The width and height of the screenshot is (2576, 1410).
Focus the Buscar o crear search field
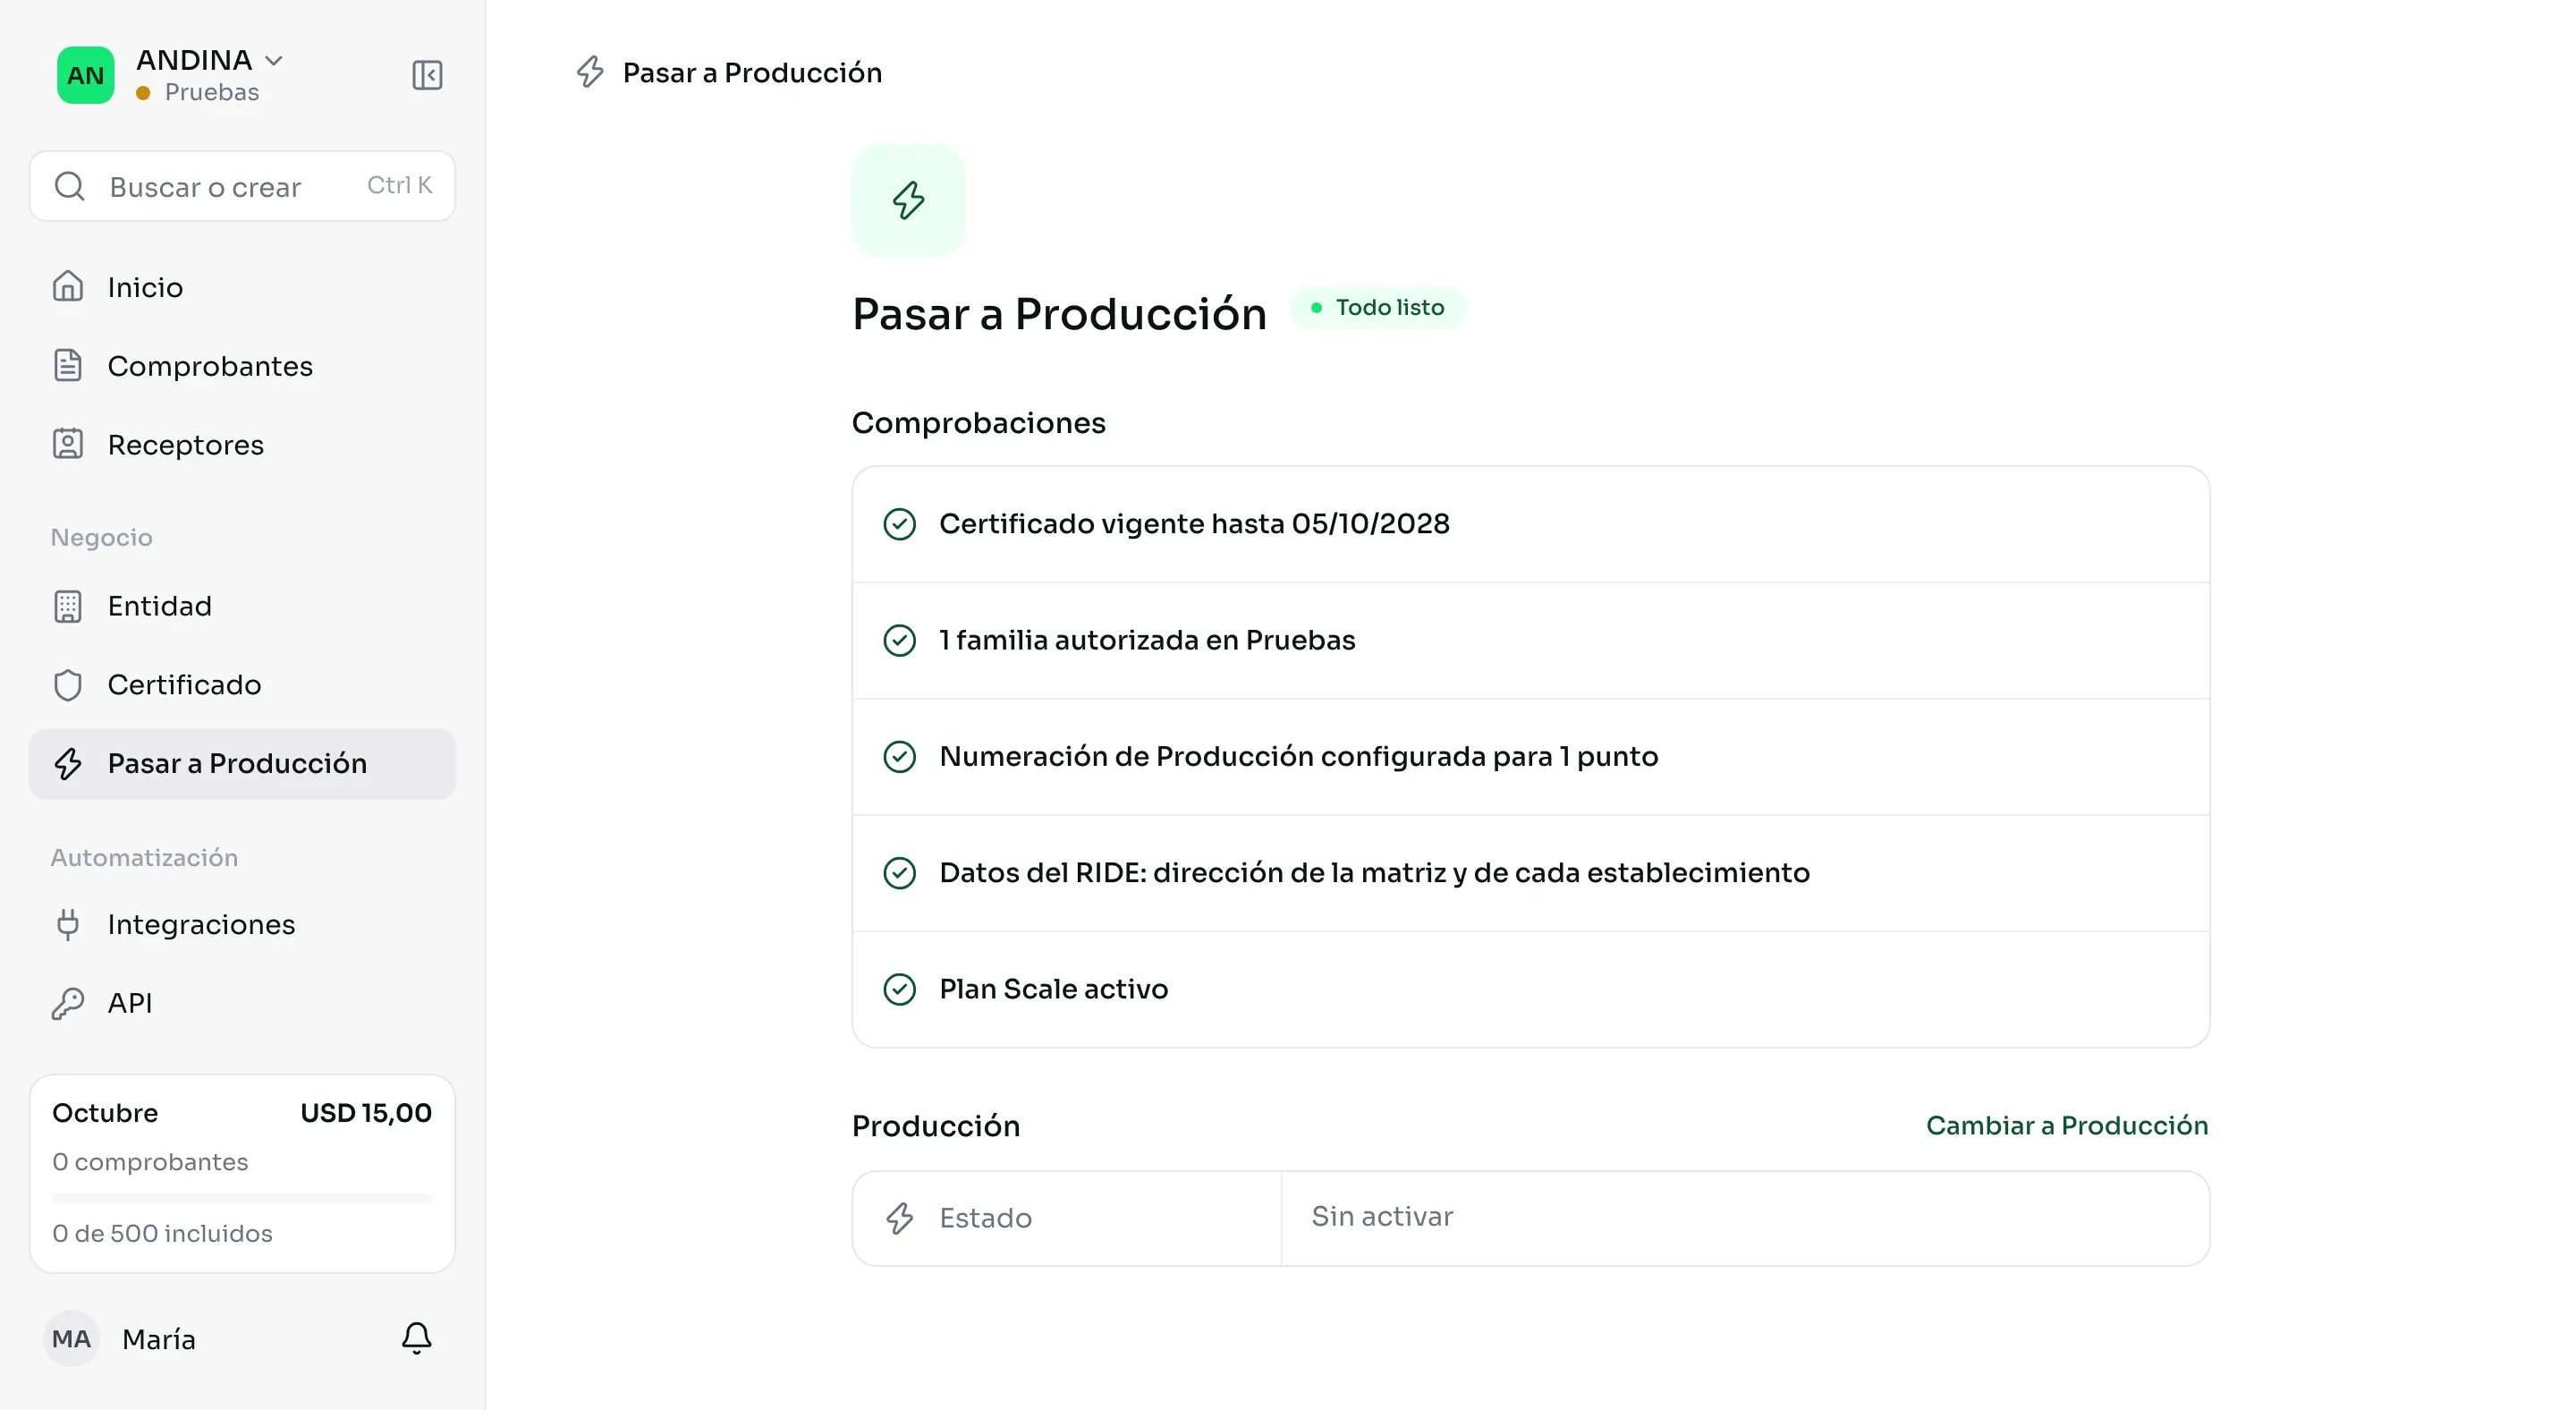pos(242,186)
